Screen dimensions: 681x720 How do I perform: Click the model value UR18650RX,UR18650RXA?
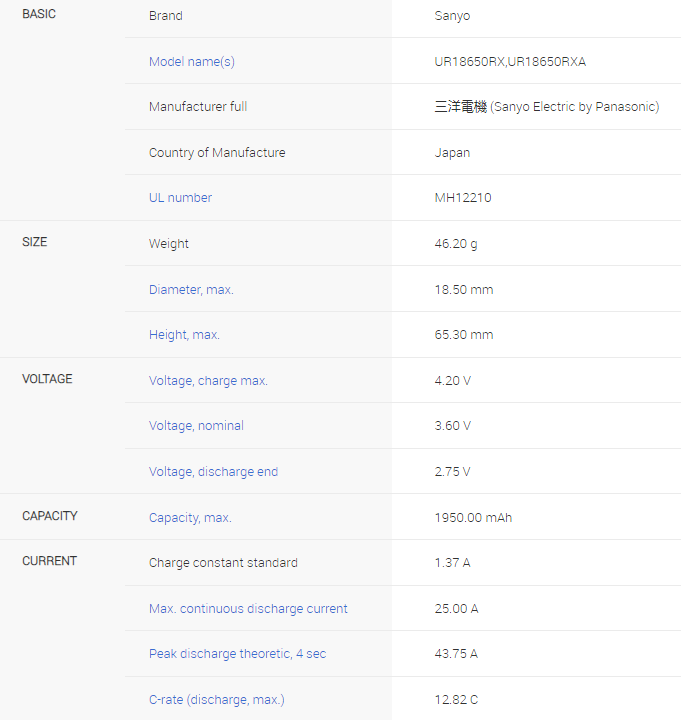[x=510, y=62]
